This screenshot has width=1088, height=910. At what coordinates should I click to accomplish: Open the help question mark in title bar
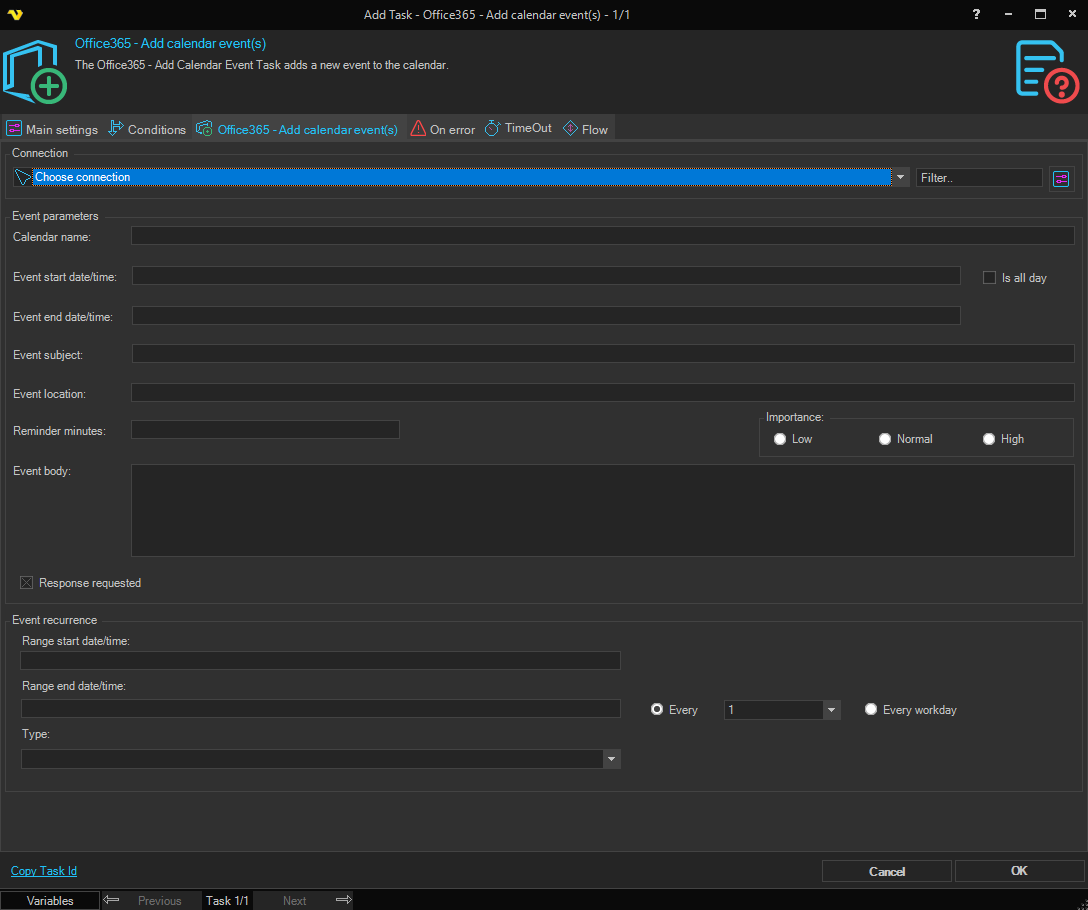tap(976, 14)
